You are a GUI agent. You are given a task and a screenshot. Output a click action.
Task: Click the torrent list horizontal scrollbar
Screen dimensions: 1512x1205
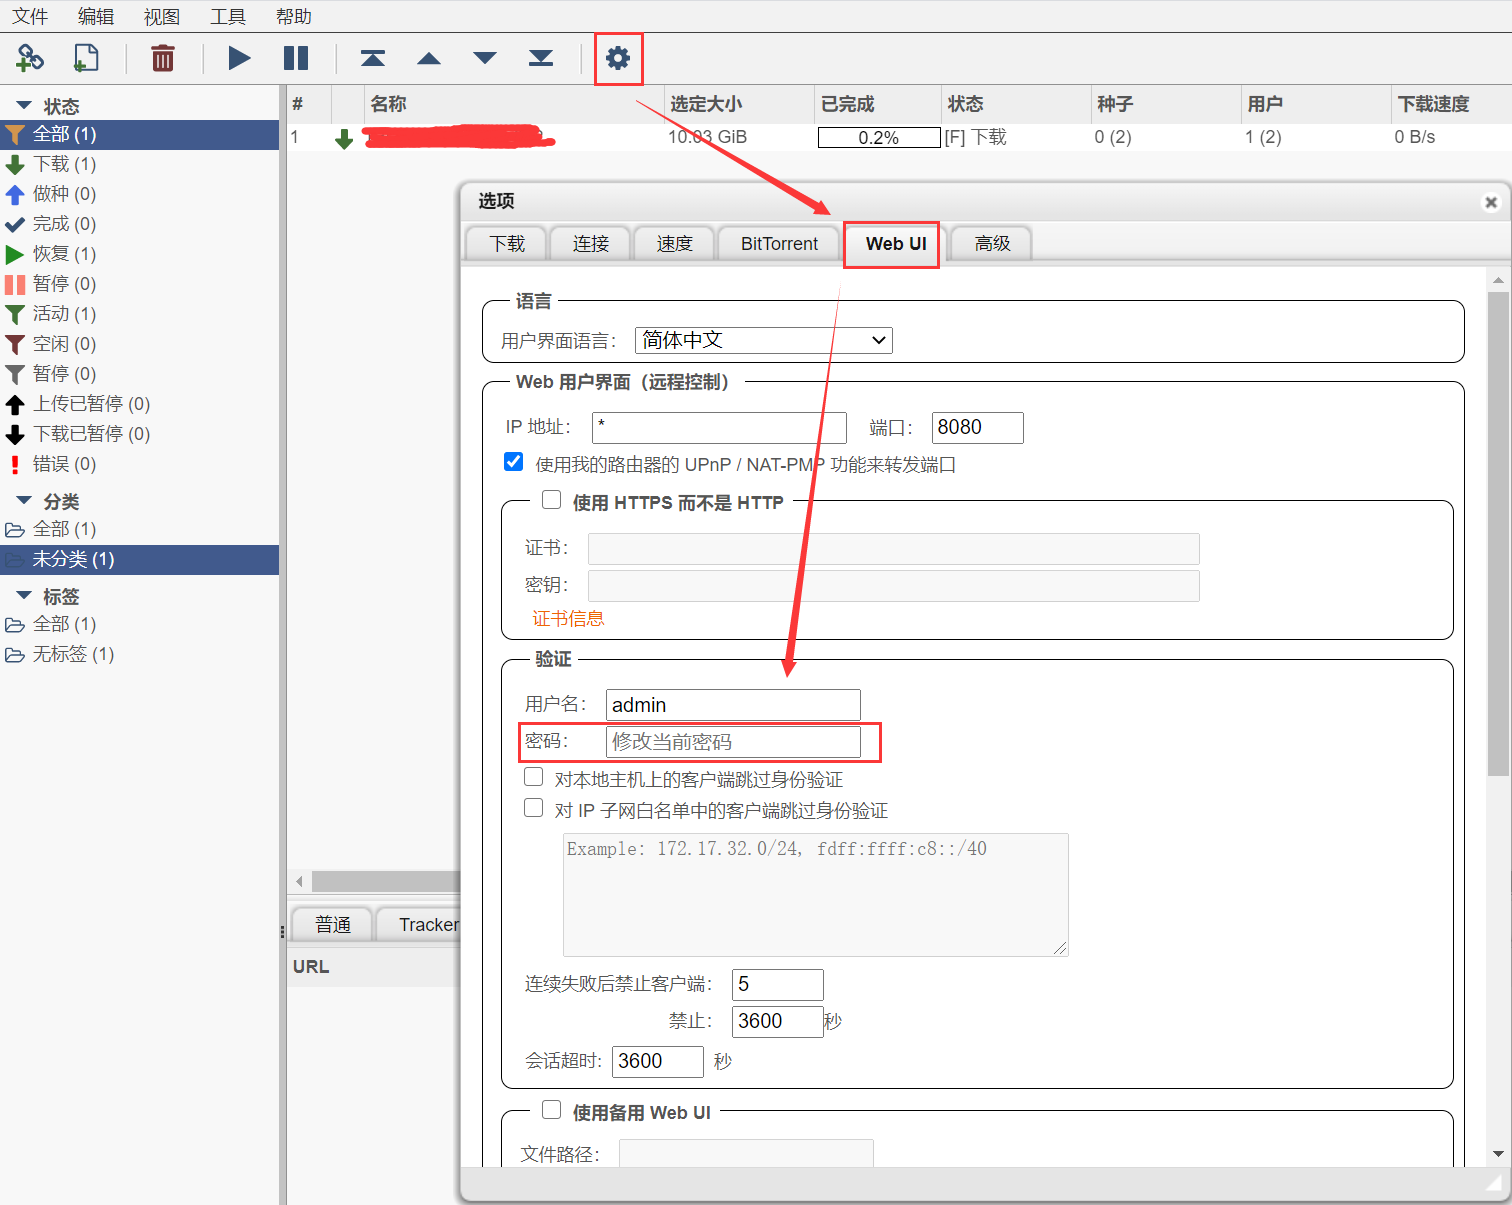point(385,881)
